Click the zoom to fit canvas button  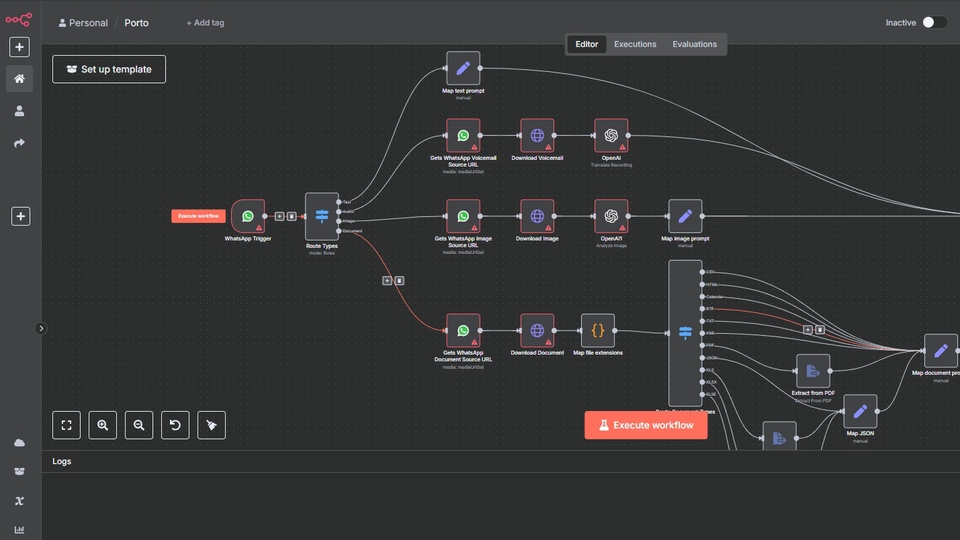[66, 425]
